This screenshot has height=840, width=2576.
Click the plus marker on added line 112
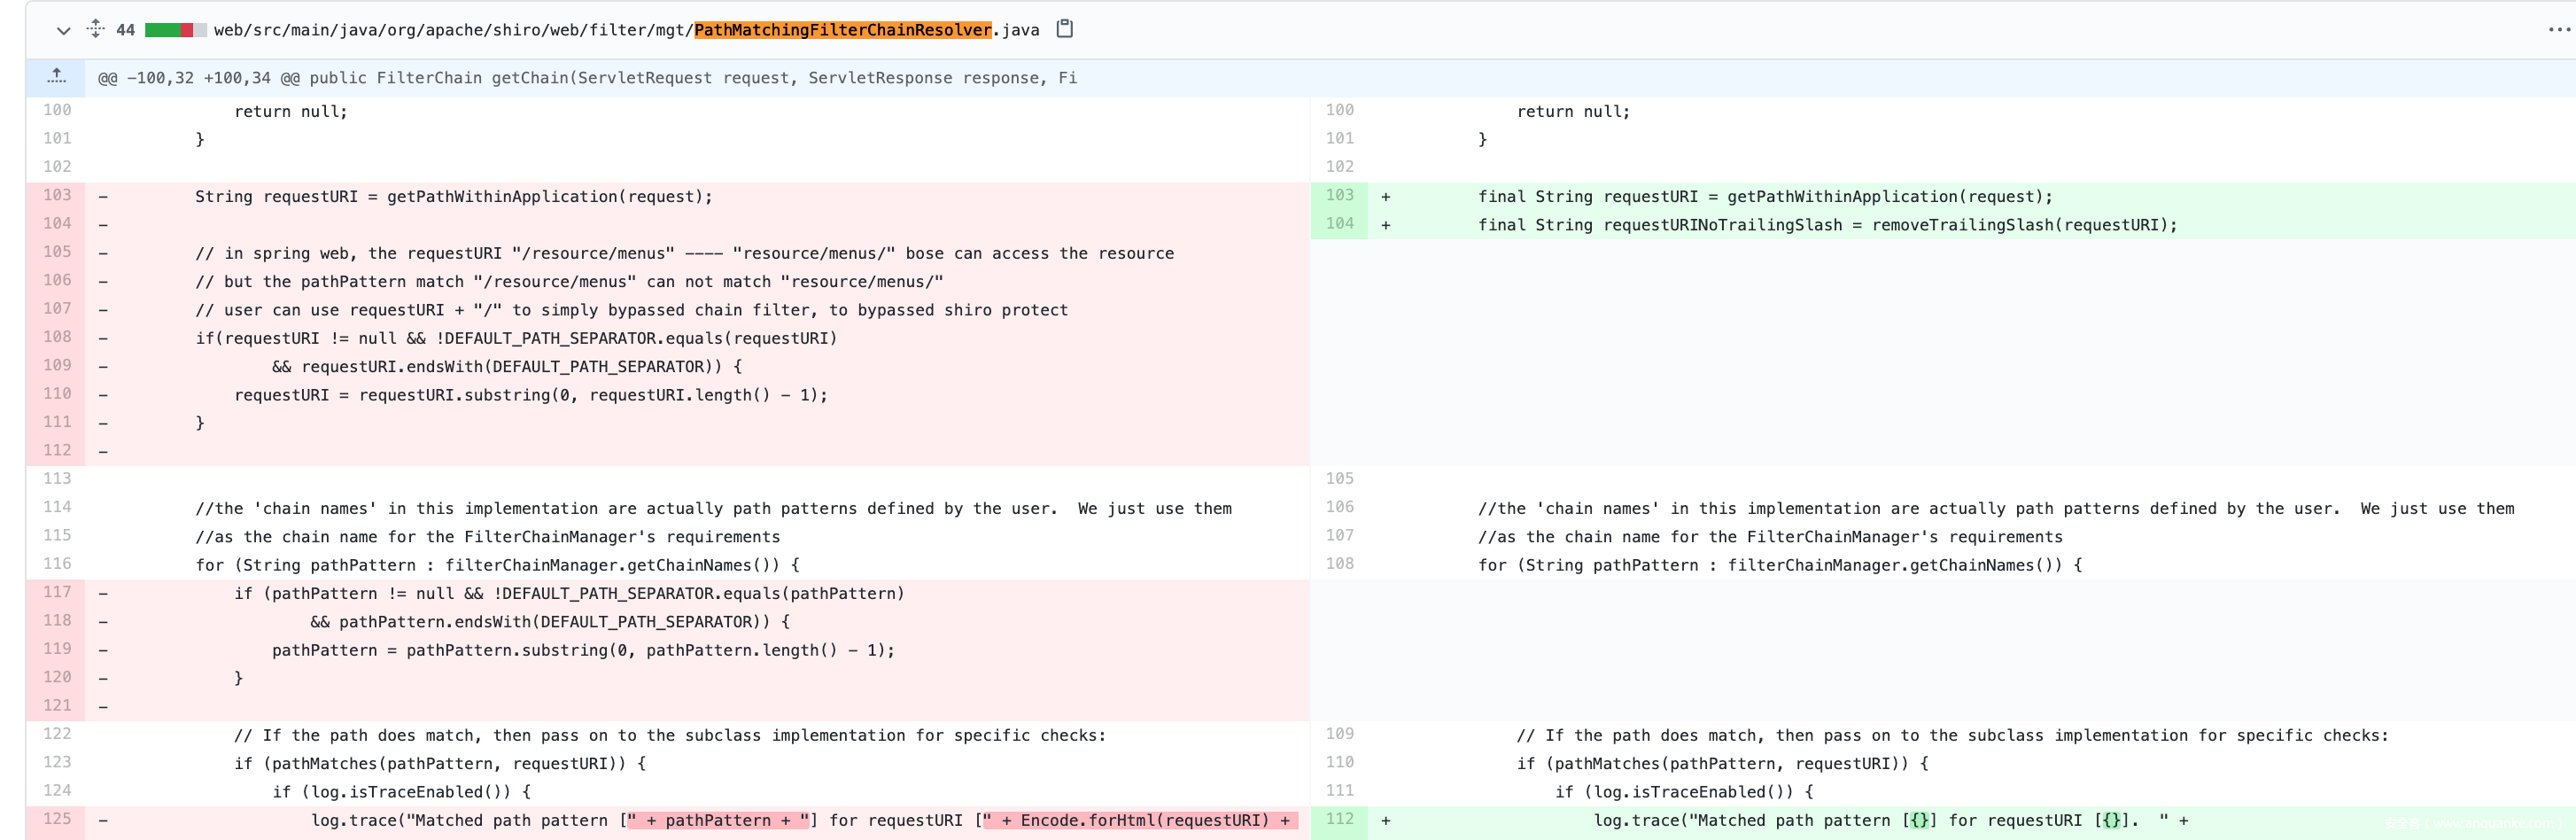1386,821
